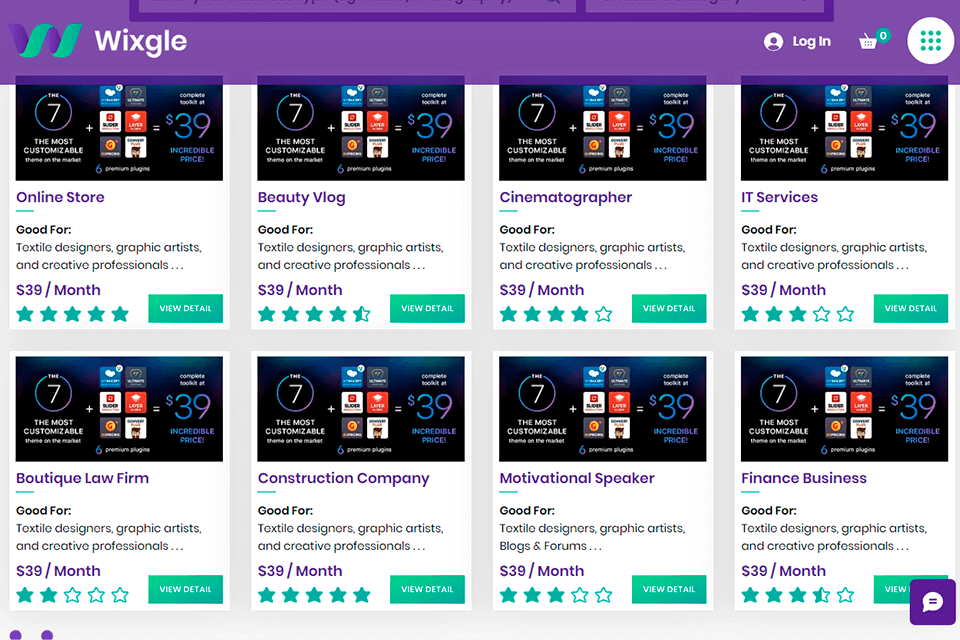The width and height of the screenshot is (960, 640).
Task: Click the user profile icon beside Log In
Action: coord(773,42)
